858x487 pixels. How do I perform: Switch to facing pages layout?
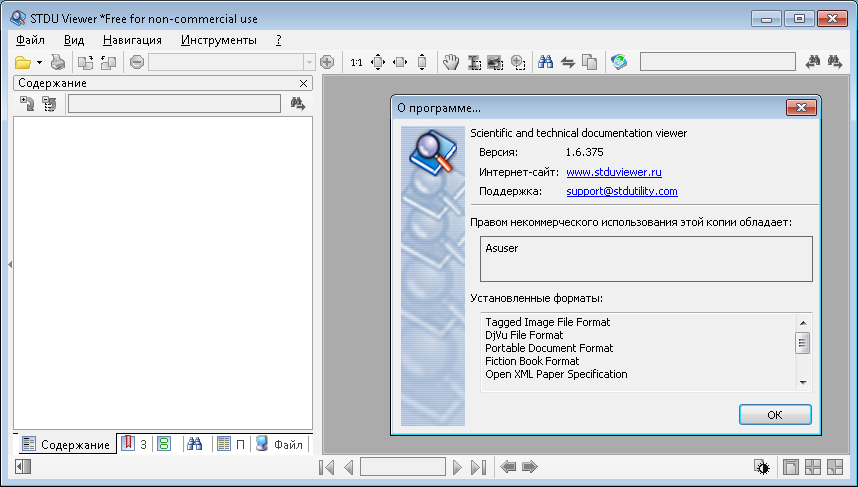point(813,467)
